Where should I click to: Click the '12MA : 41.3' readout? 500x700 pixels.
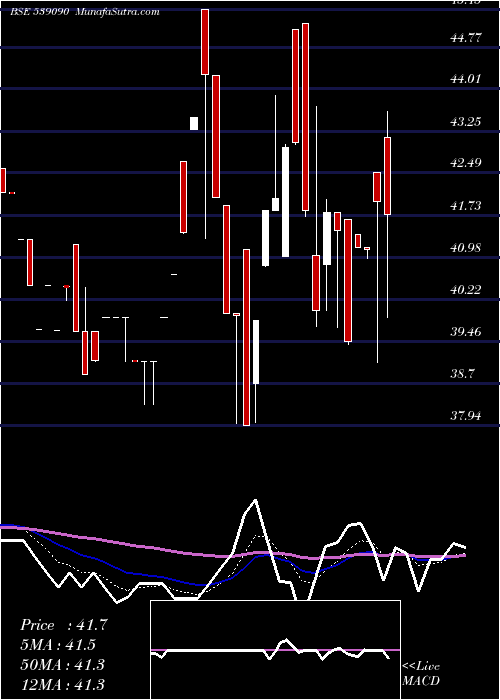[x=62, y=684]
